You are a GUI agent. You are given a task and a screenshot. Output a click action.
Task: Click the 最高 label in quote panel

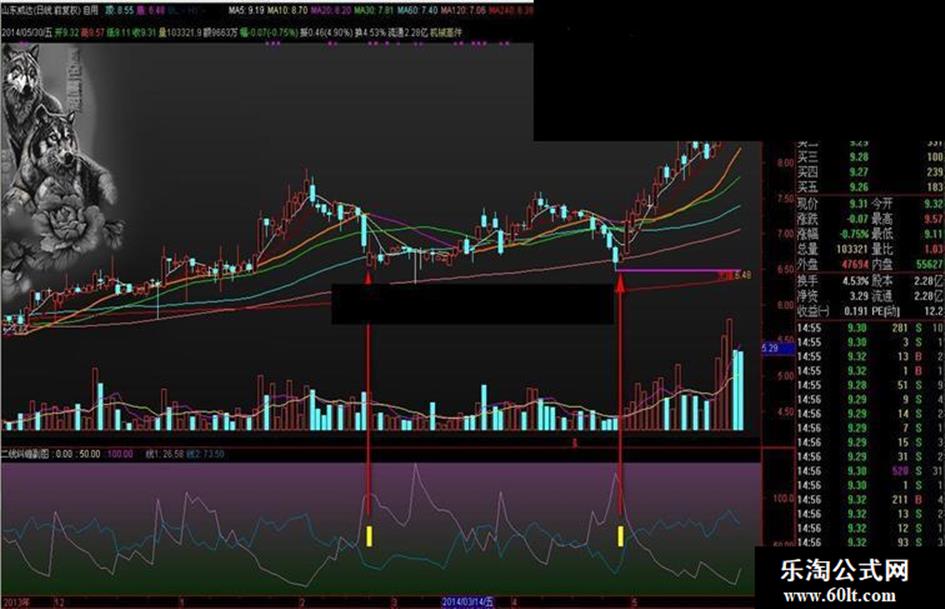coord(882,219)
